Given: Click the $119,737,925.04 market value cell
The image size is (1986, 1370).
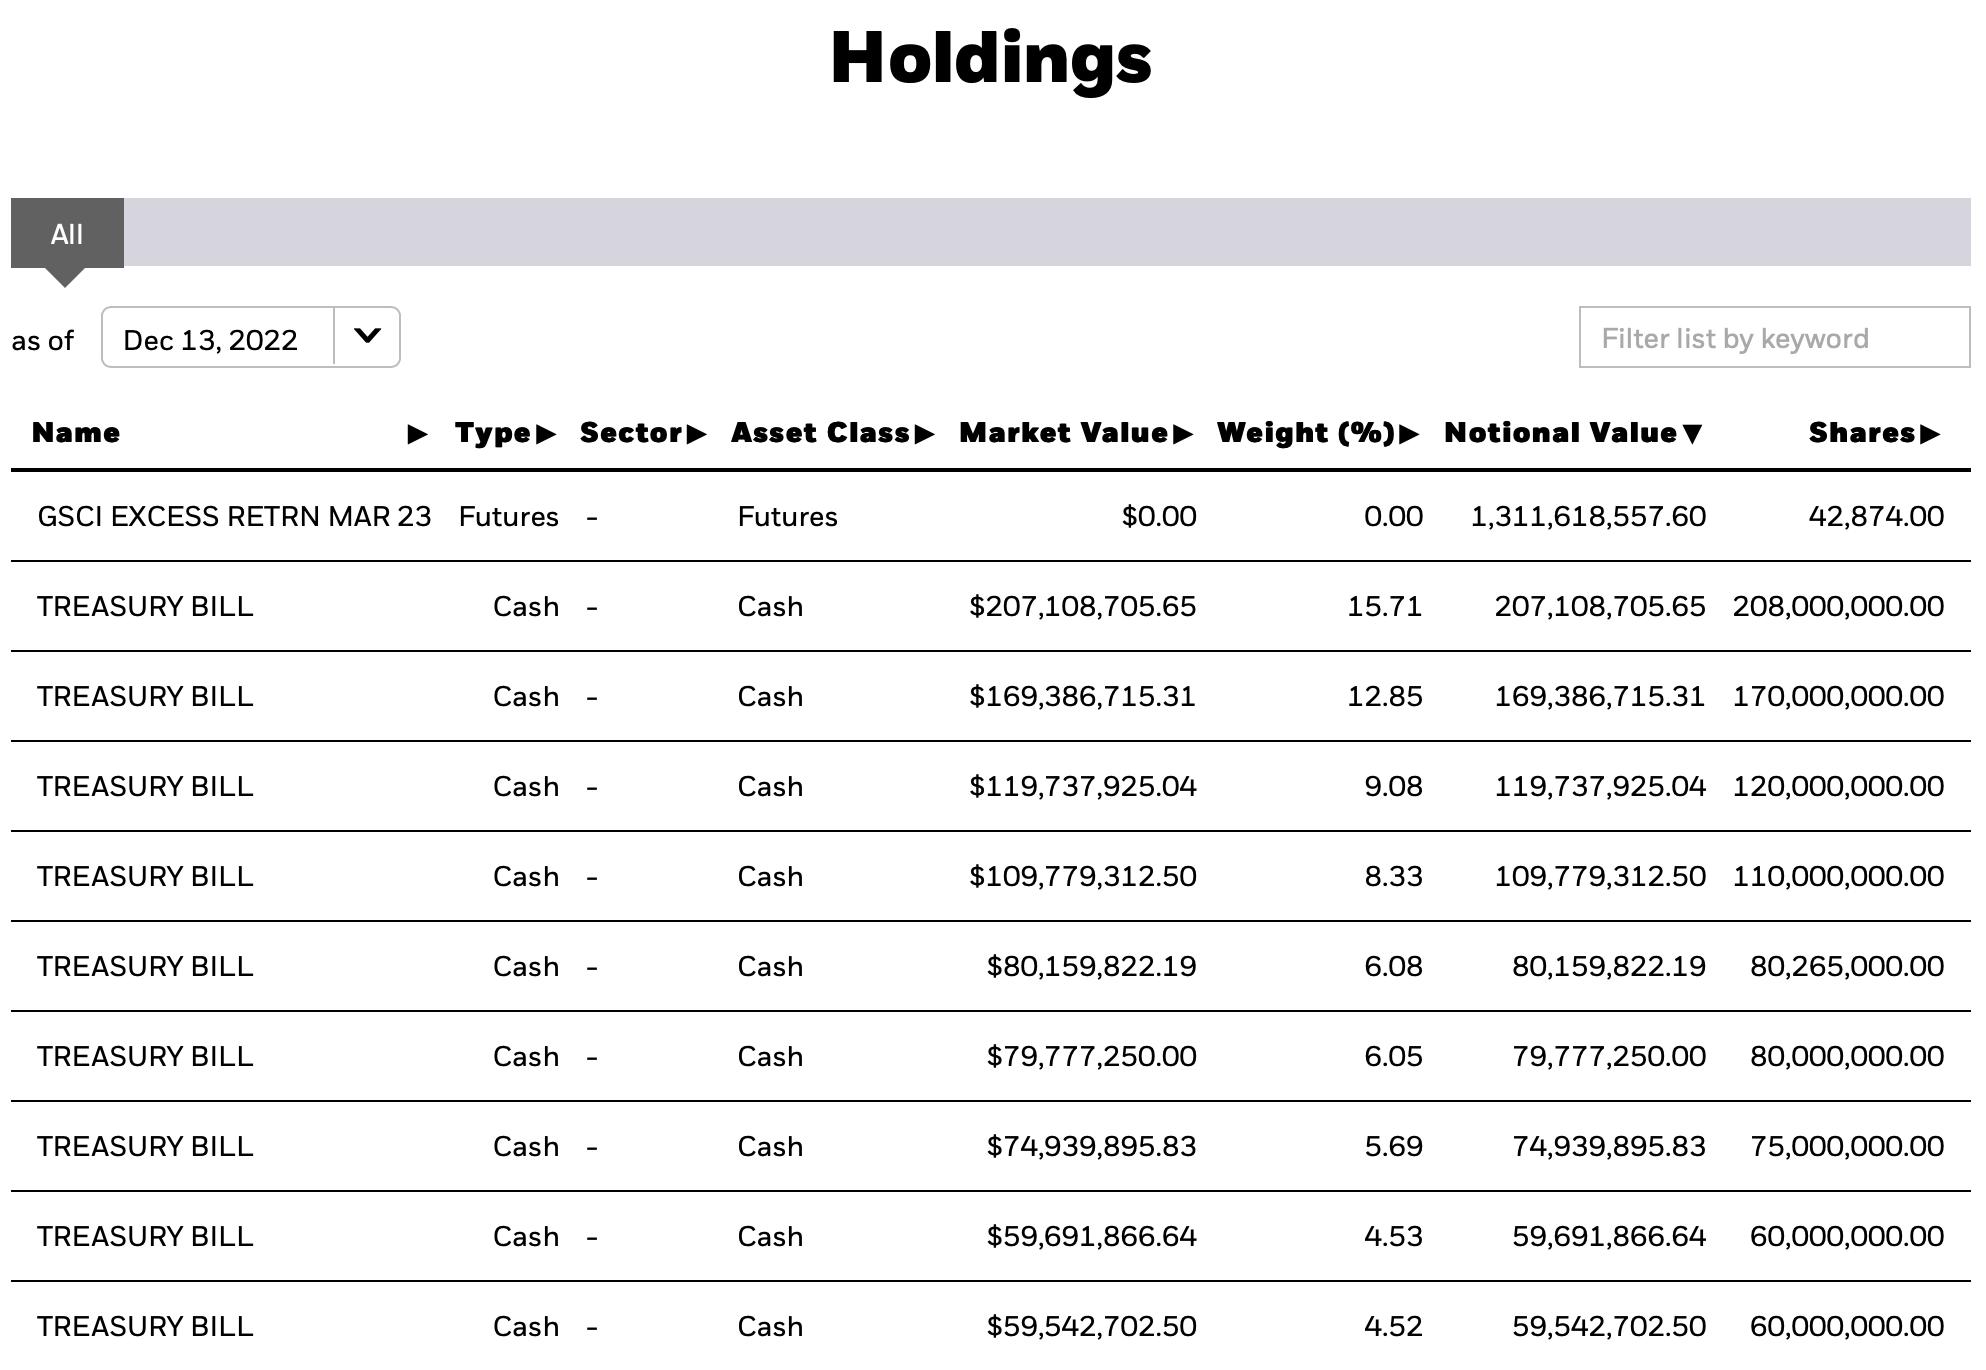Looking at the screenshot, I should 1082,786.
